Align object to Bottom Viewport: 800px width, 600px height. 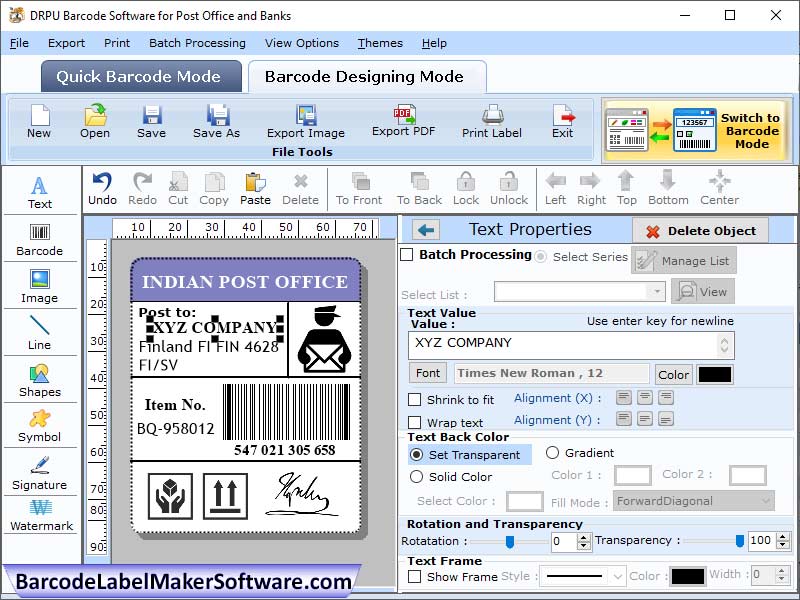pos(668,189)
